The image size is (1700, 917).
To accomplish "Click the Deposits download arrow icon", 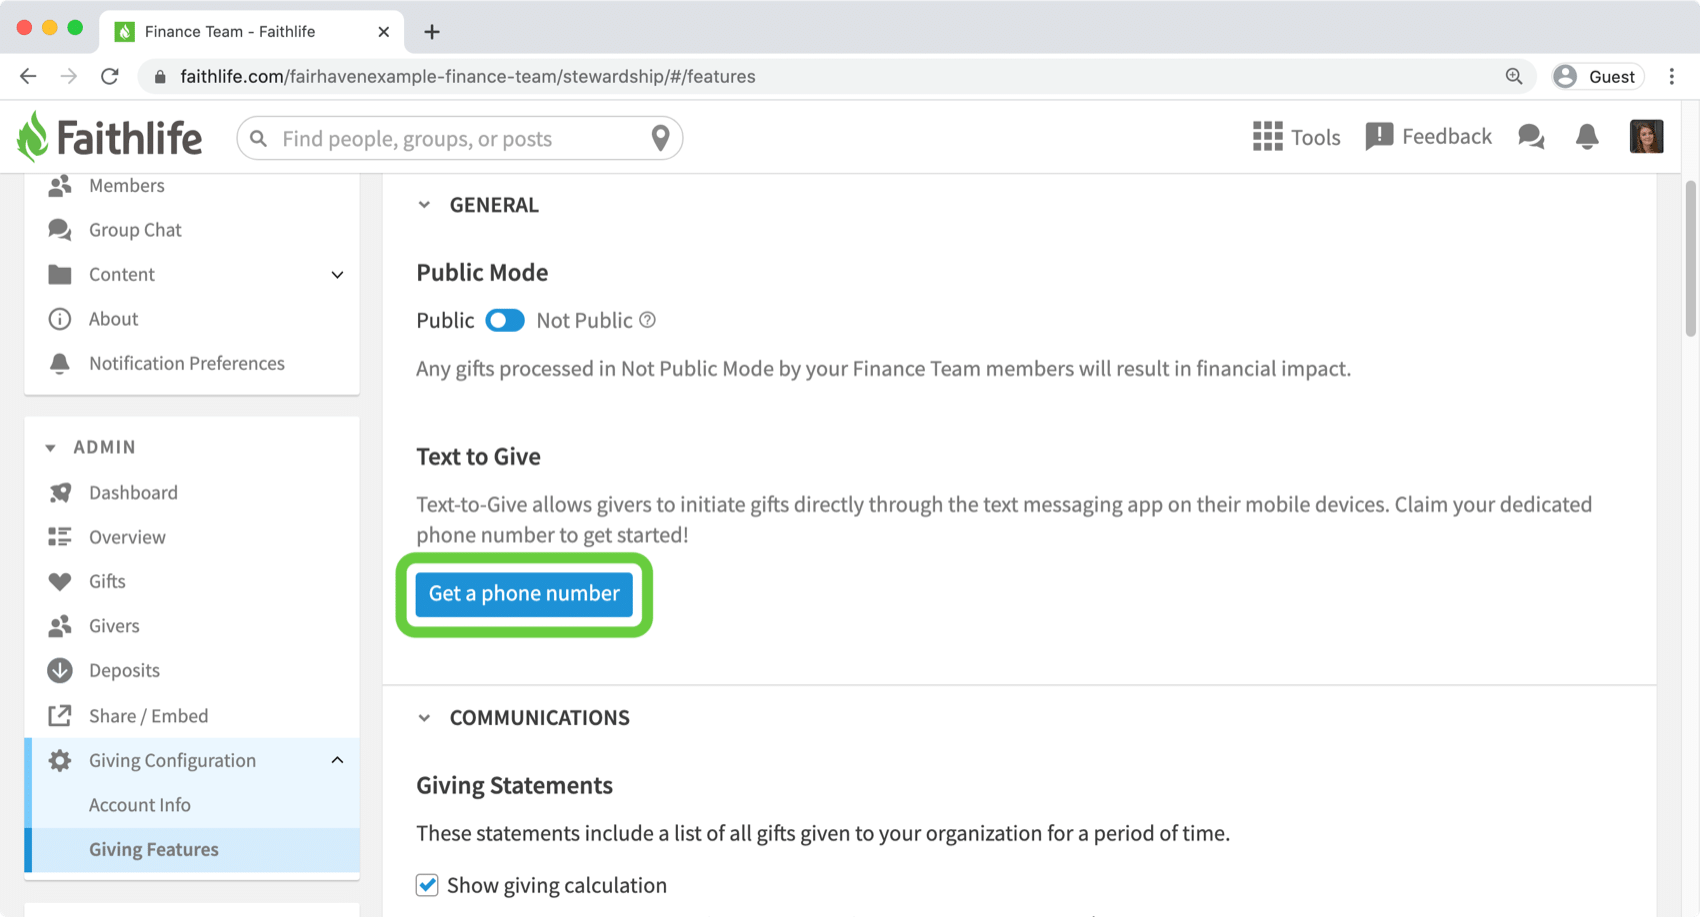I will 60,670.
